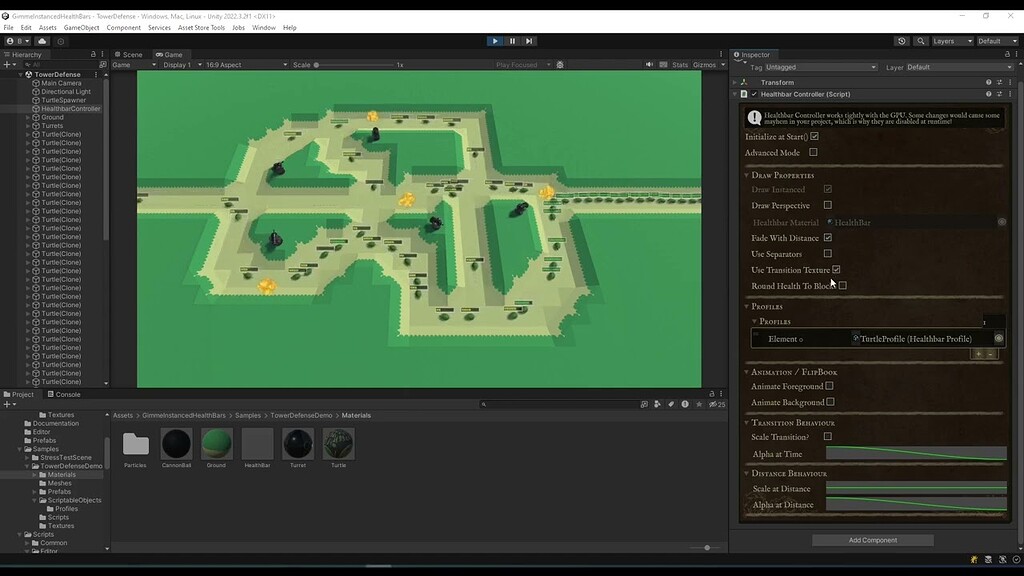This screenshot has height=576, width=1024.
Task: Click the Pause button in the toolbar
Action: [511, 41]
